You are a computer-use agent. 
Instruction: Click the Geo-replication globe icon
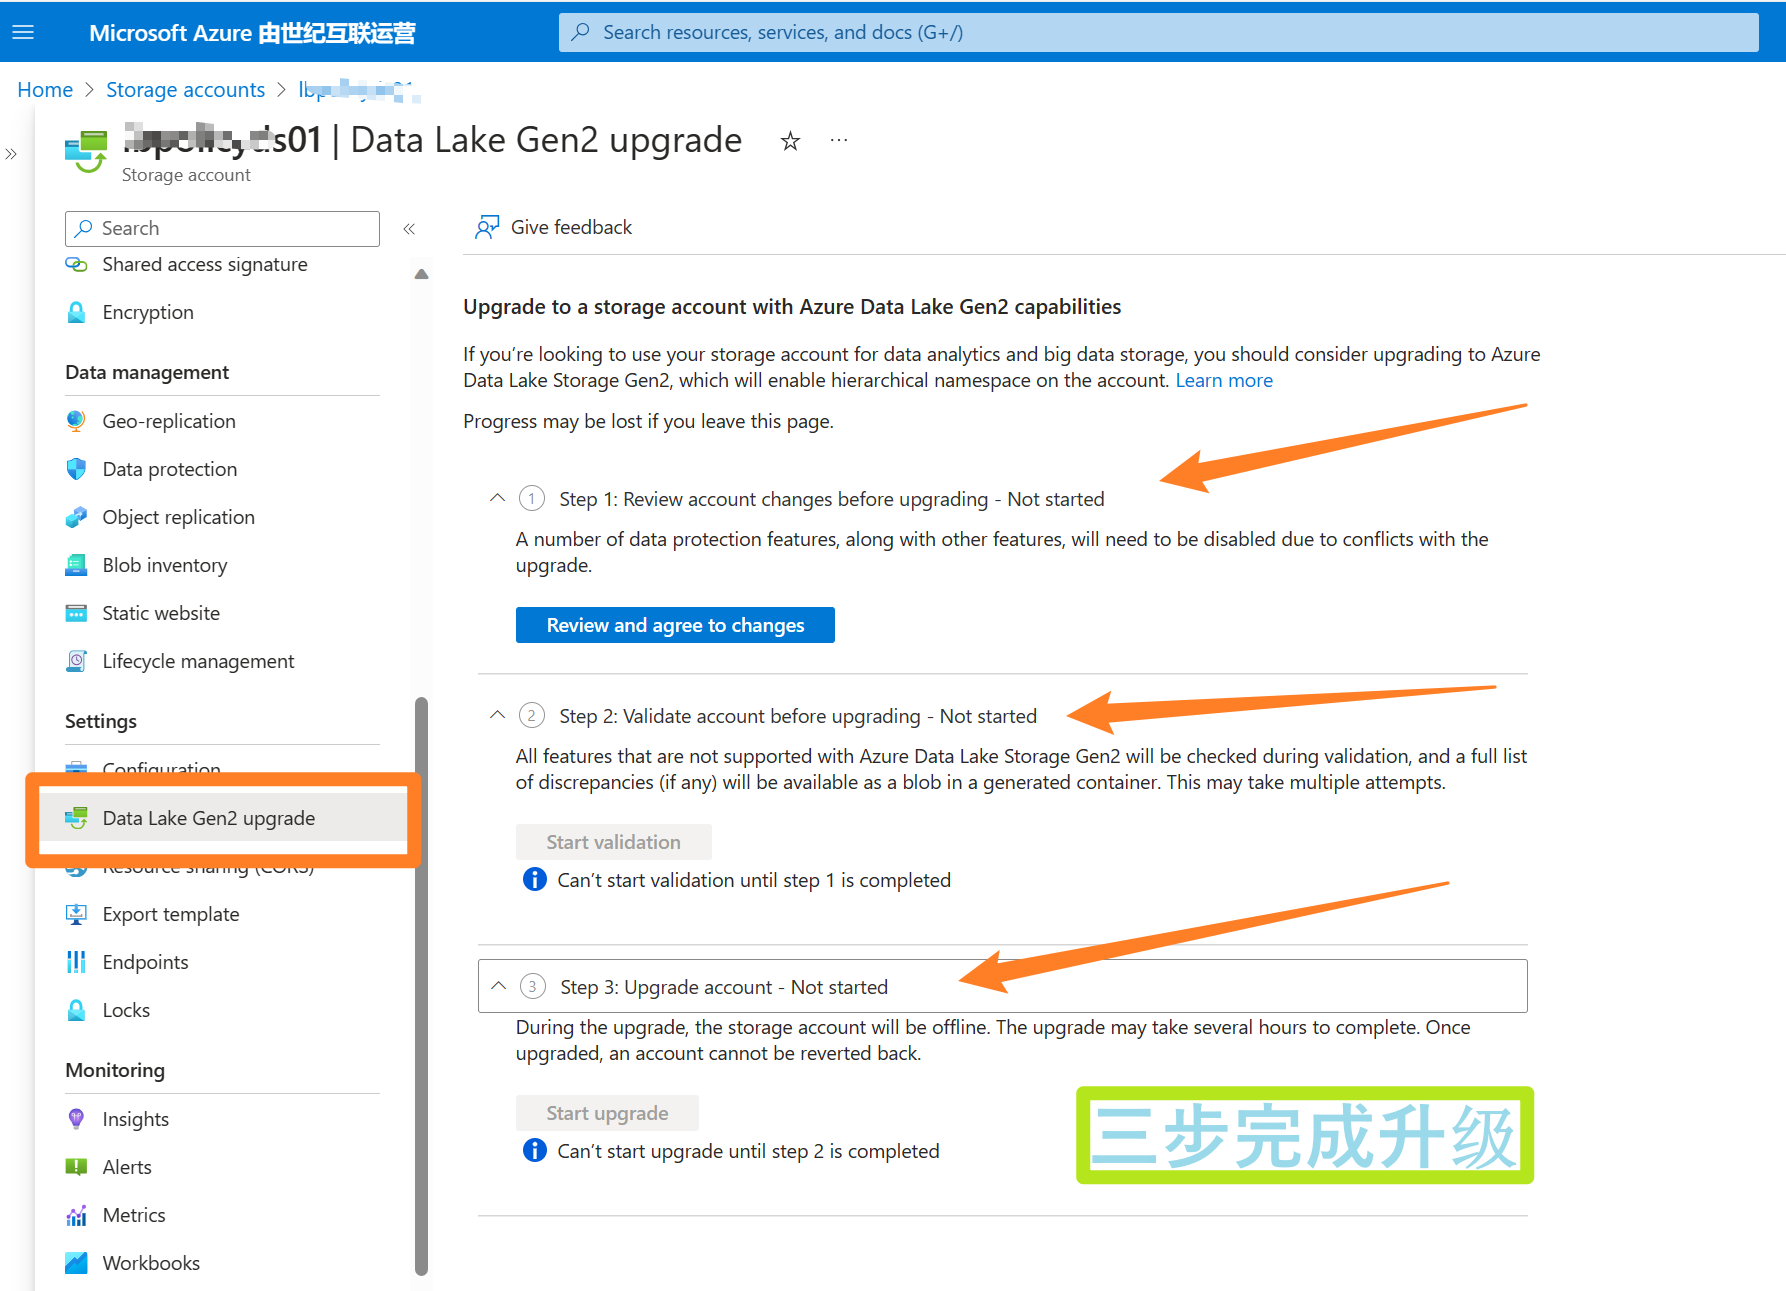pos(76,421)
